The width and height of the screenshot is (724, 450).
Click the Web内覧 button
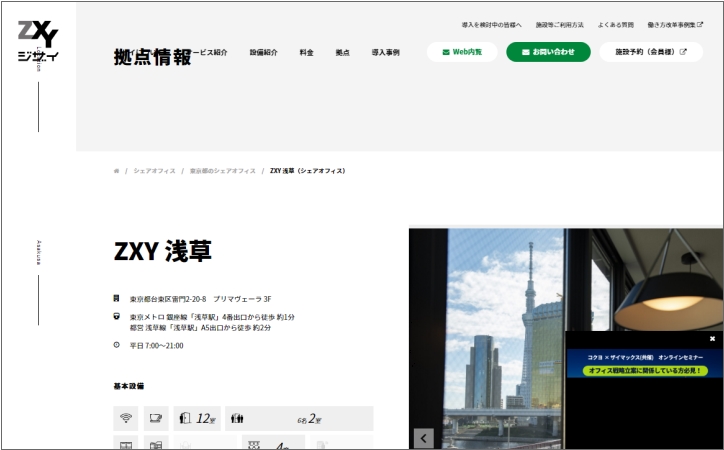coord(462,52)
